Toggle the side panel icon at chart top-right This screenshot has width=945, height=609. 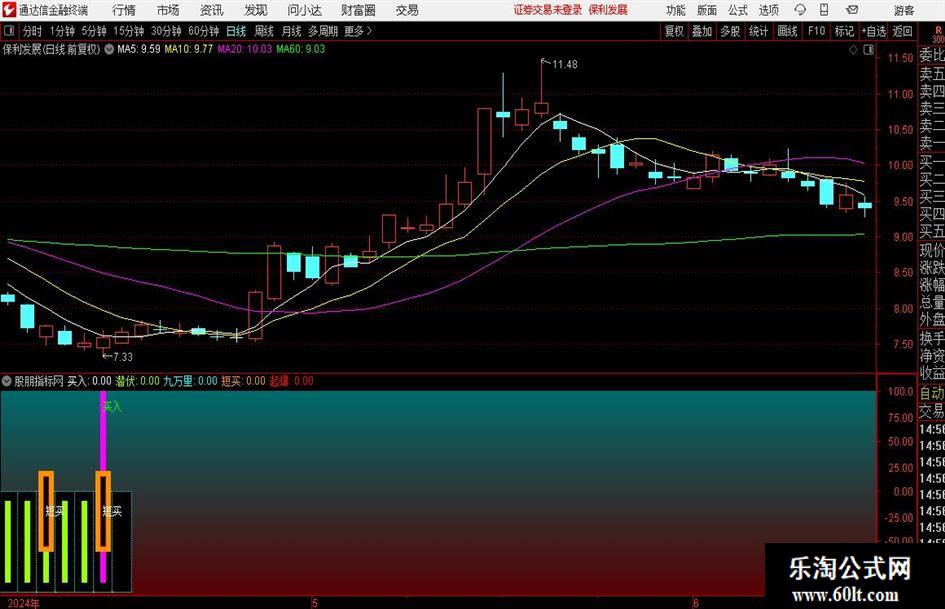pyautogui.click(x=868, y=50)
